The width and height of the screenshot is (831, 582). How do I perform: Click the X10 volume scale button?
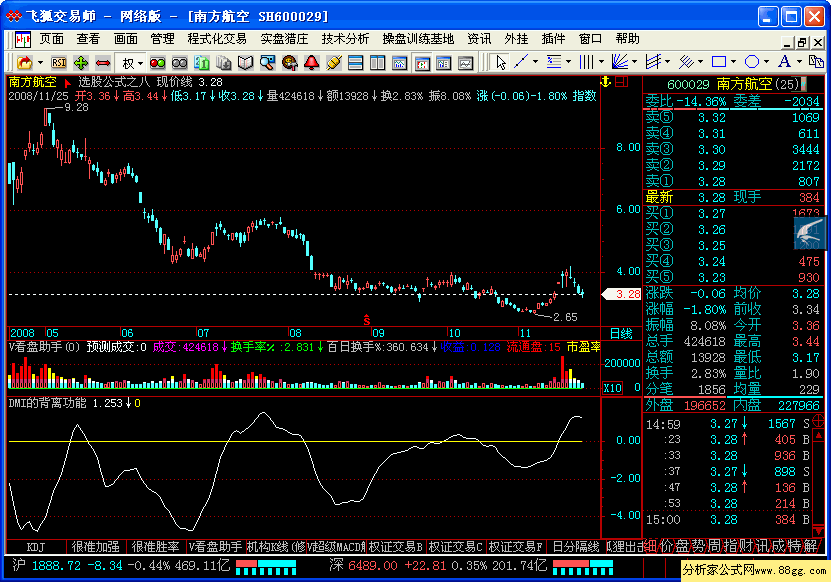tap(613, 387)
